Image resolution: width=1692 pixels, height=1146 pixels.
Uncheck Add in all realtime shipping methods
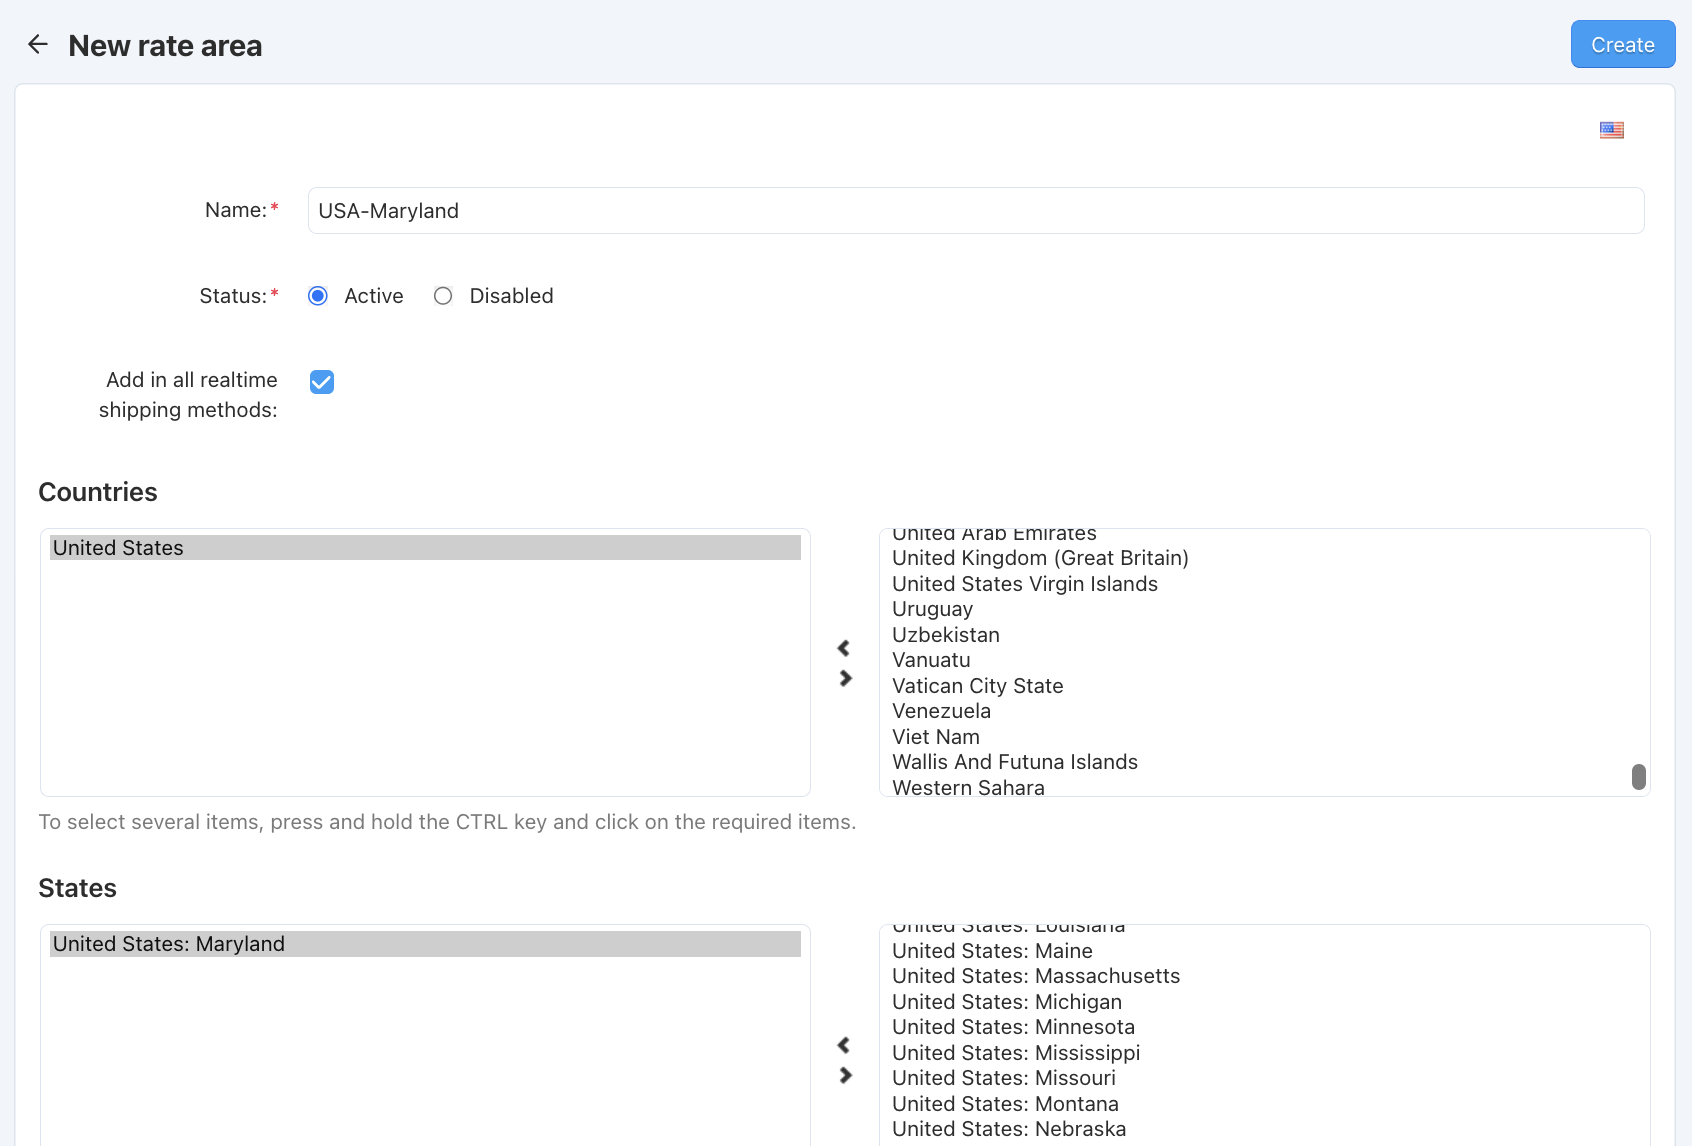(322, 382)
